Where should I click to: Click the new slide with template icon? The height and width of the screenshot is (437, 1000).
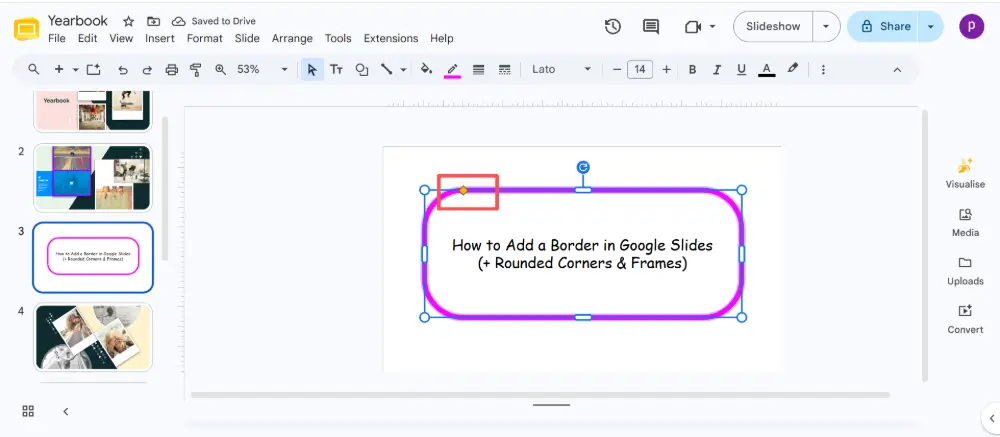[x=94, y=70]
